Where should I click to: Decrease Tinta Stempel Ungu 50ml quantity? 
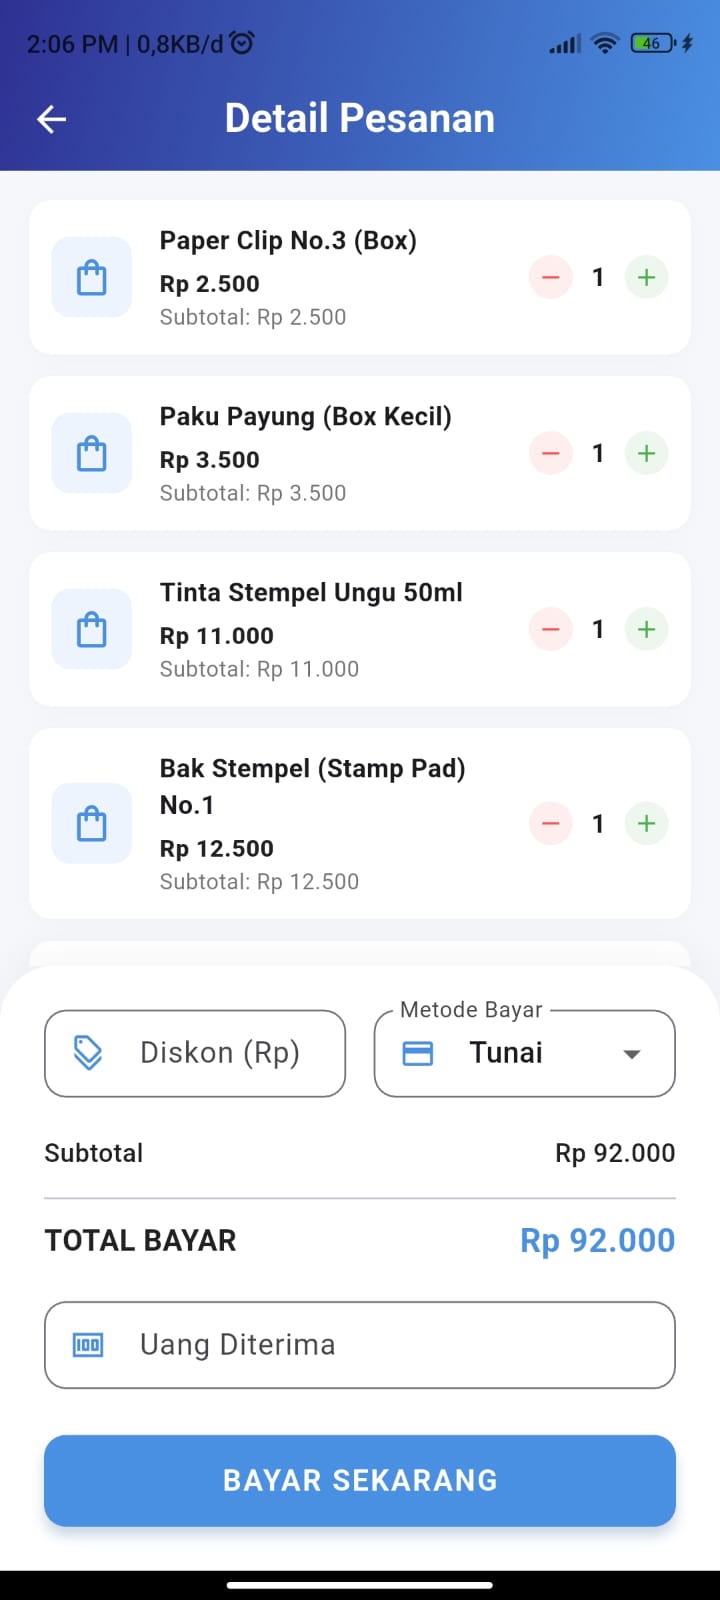tap(550, 629)
